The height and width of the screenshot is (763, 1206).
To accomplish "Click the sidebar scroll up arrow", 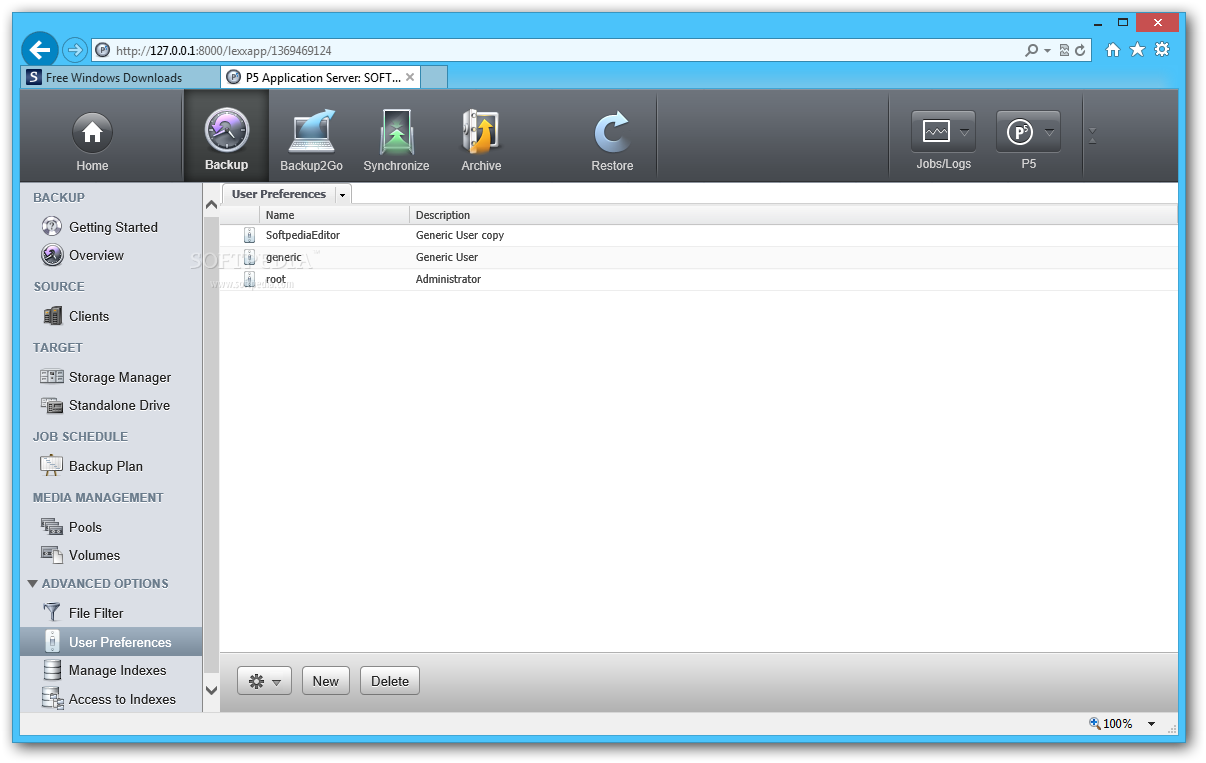I will tap(211, 205).
